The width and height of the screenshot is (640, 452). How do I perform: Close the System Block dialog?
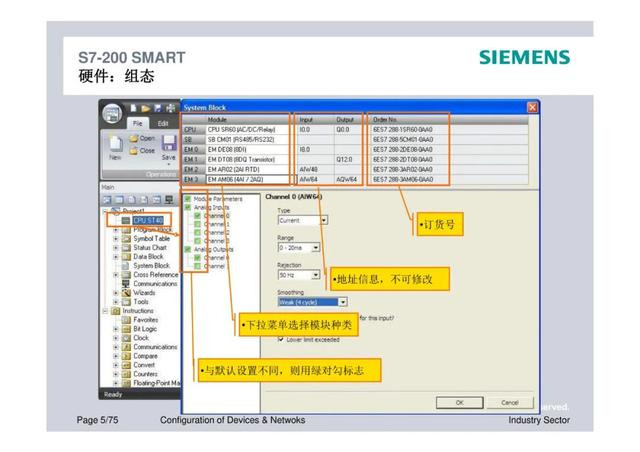click(x=532, y=107)
